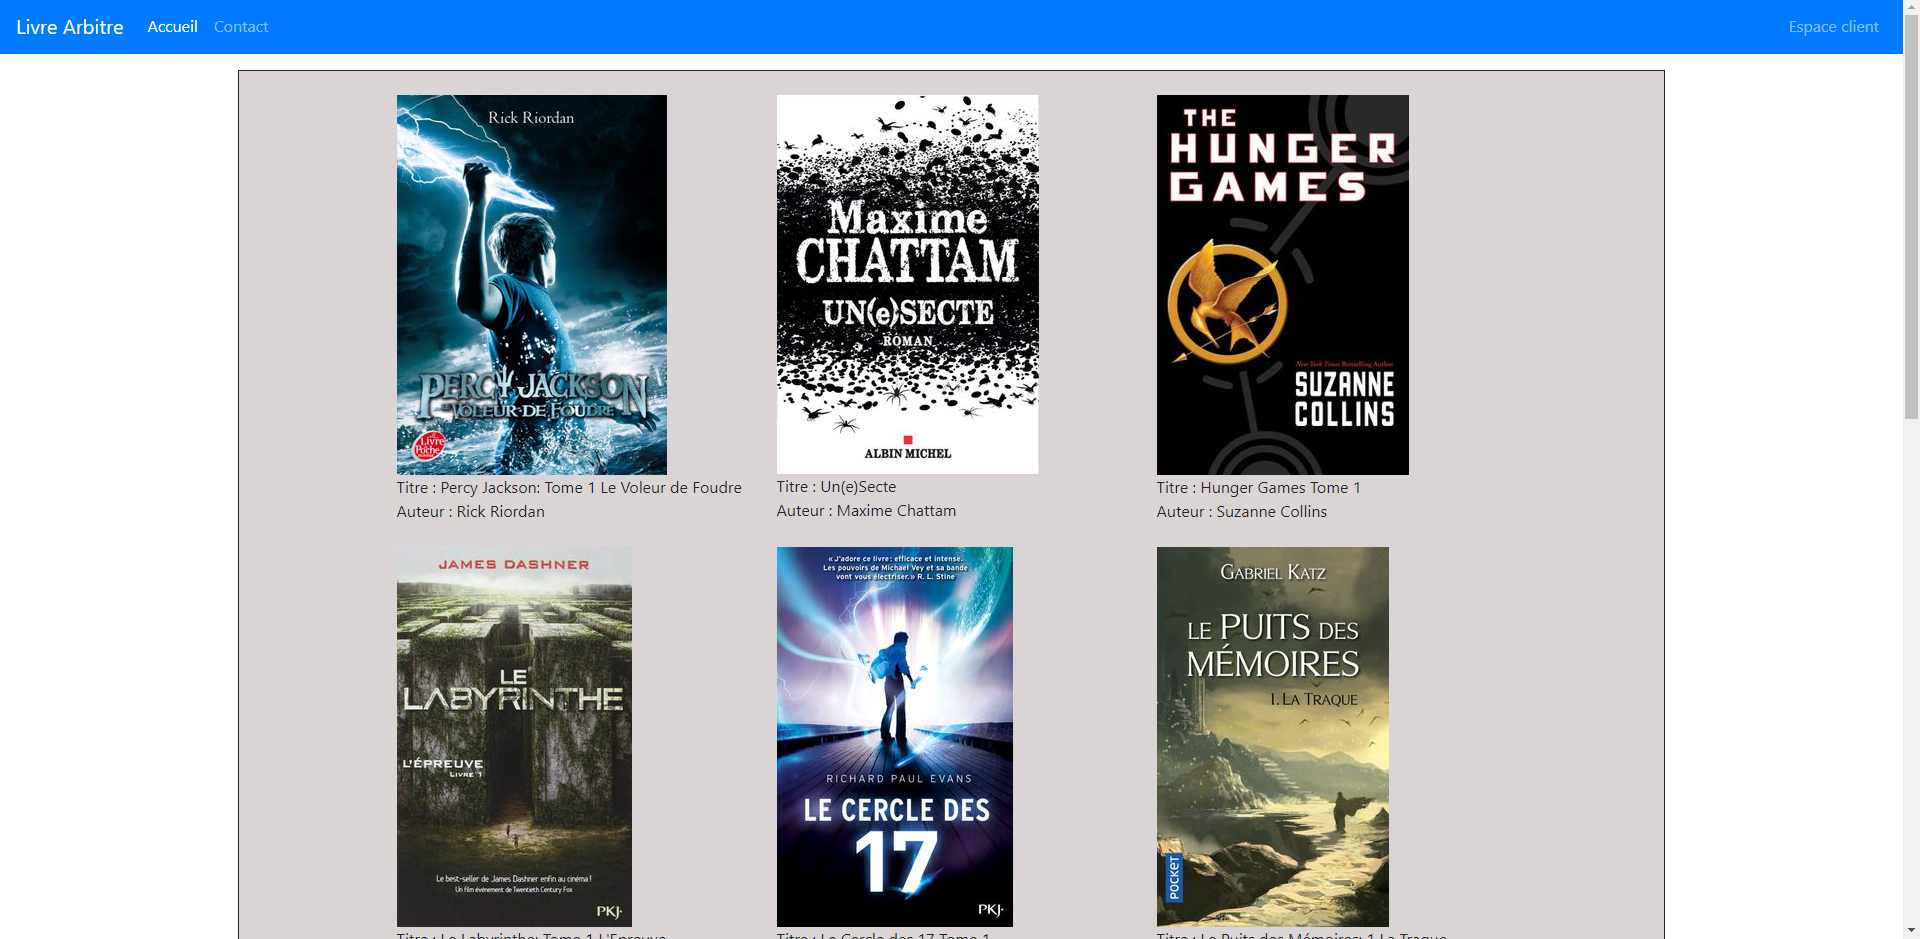The image size is (1920, 939).
Task: Click the Le Cercle des 17 cover
Action: (x=894, y=736)
